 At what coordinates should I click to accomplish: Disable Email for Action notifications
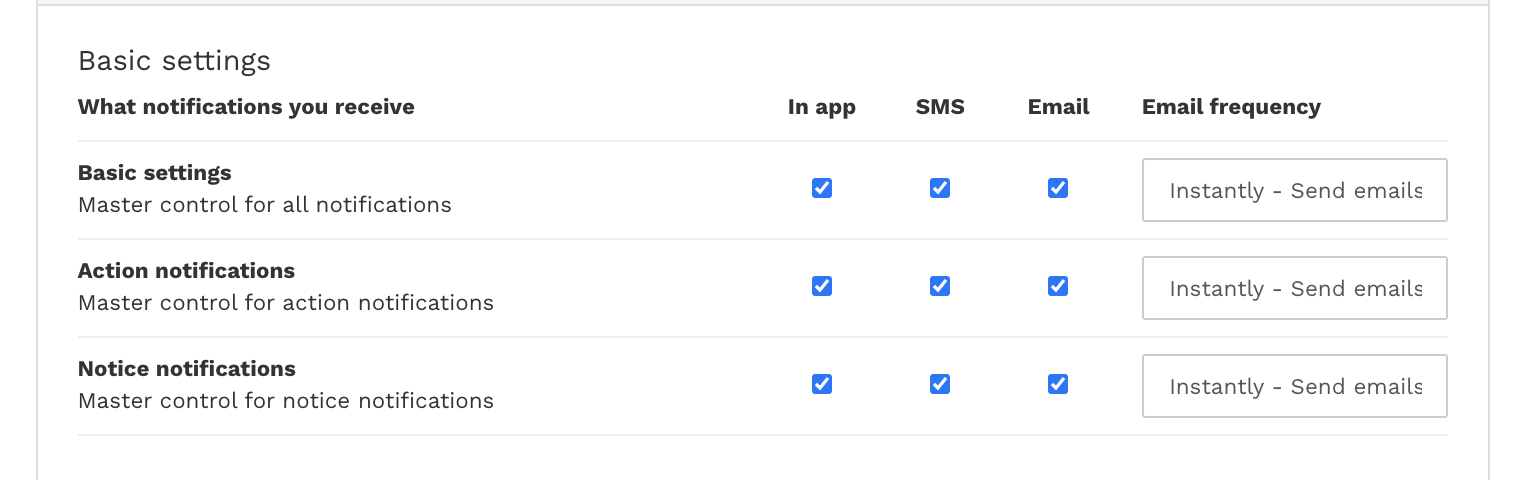point(1058,286)
